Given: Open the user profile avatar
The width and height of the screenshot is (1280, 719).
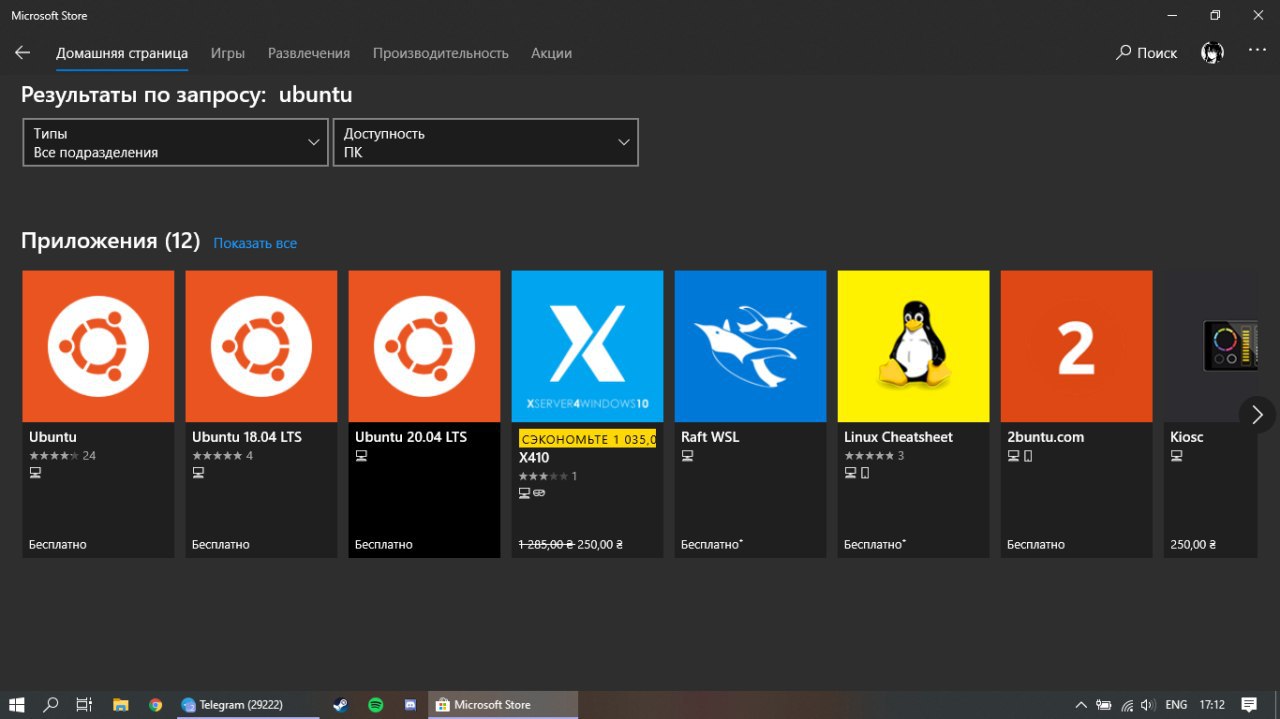Looking at the screenshot, I should (1212, 53).
